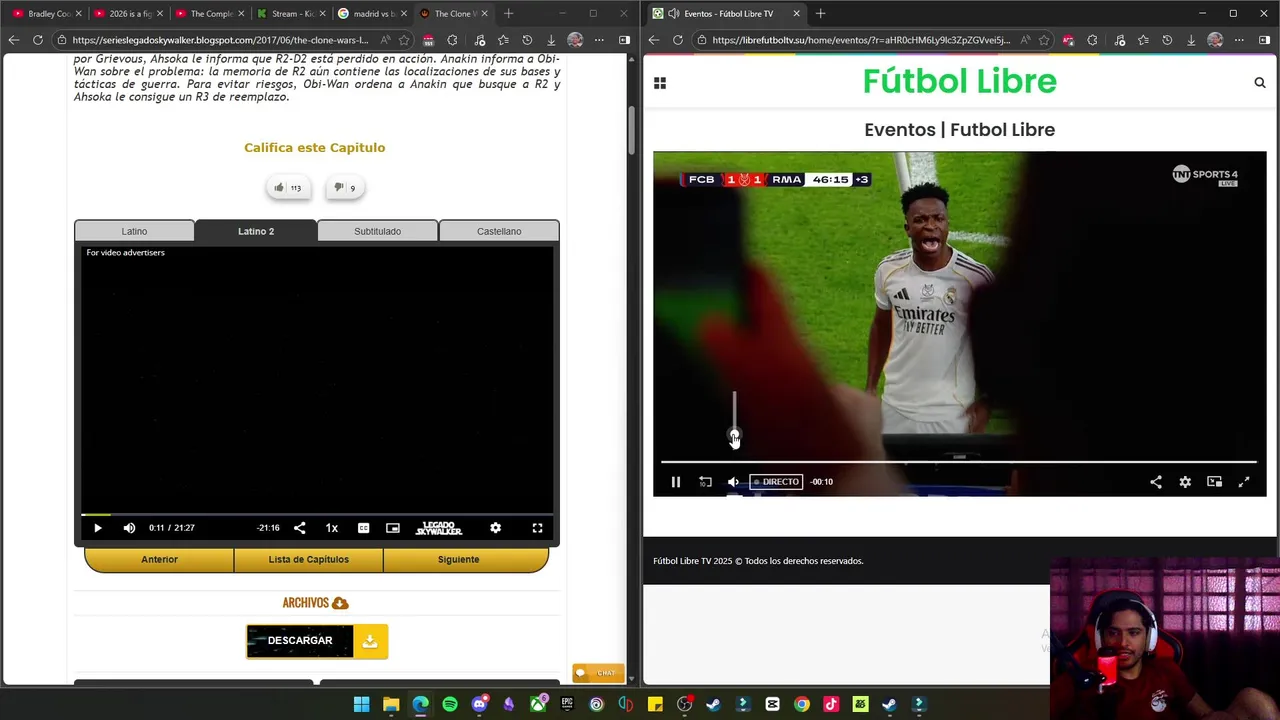Open Google Chrome from the taskbar
Screen dimensions: 1280x720
click(802, 705)
